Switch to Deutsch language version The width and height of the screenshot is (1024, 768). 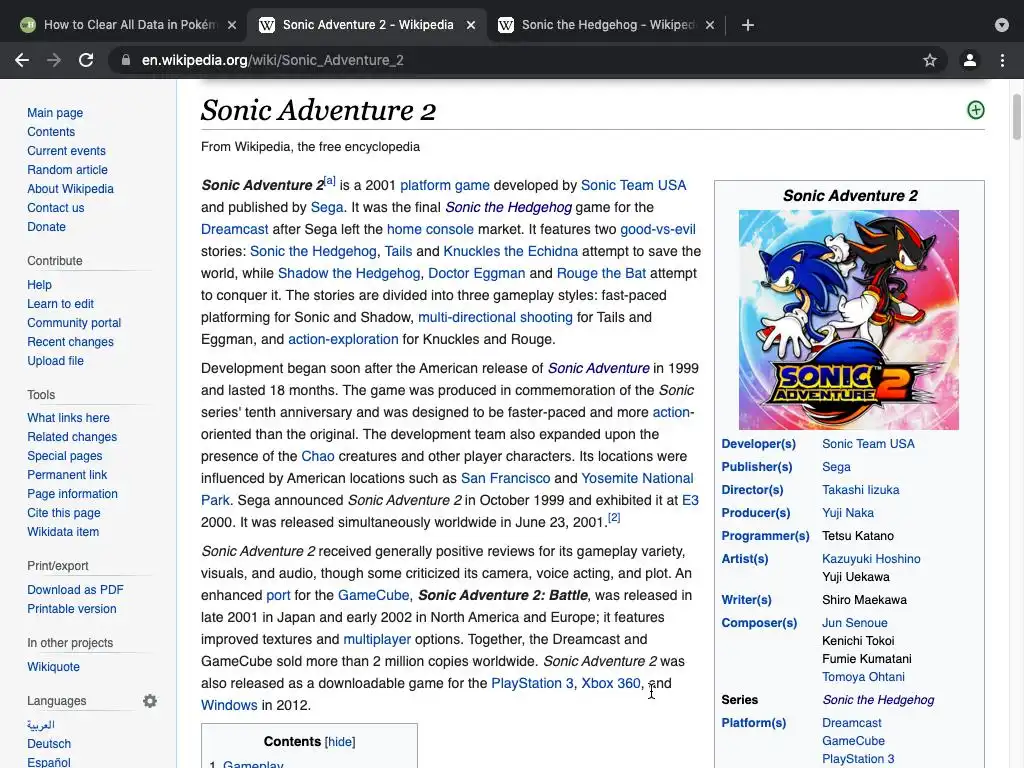point(49,743)
